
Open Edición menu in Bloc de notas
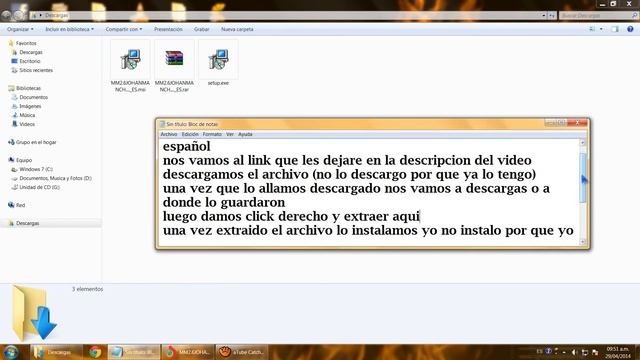[x=190, y=134]
